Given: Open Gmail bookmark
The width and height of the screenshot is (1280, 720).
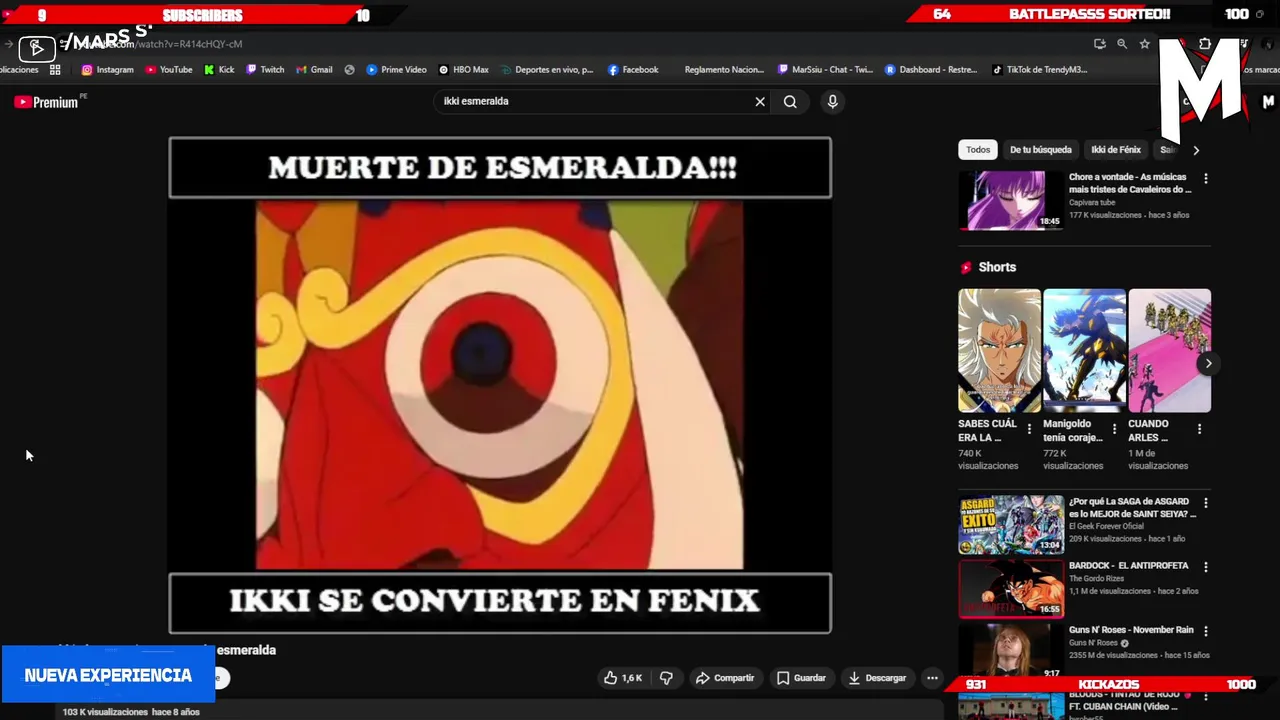Looking at the screenshot, I should 314,70.
